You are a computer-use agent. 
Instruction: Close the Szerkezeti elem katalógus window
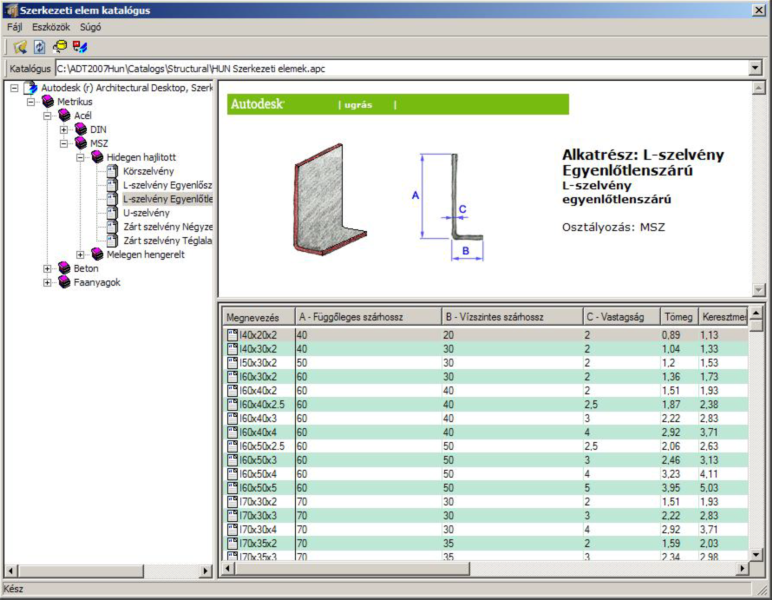[x=759, y=10]
